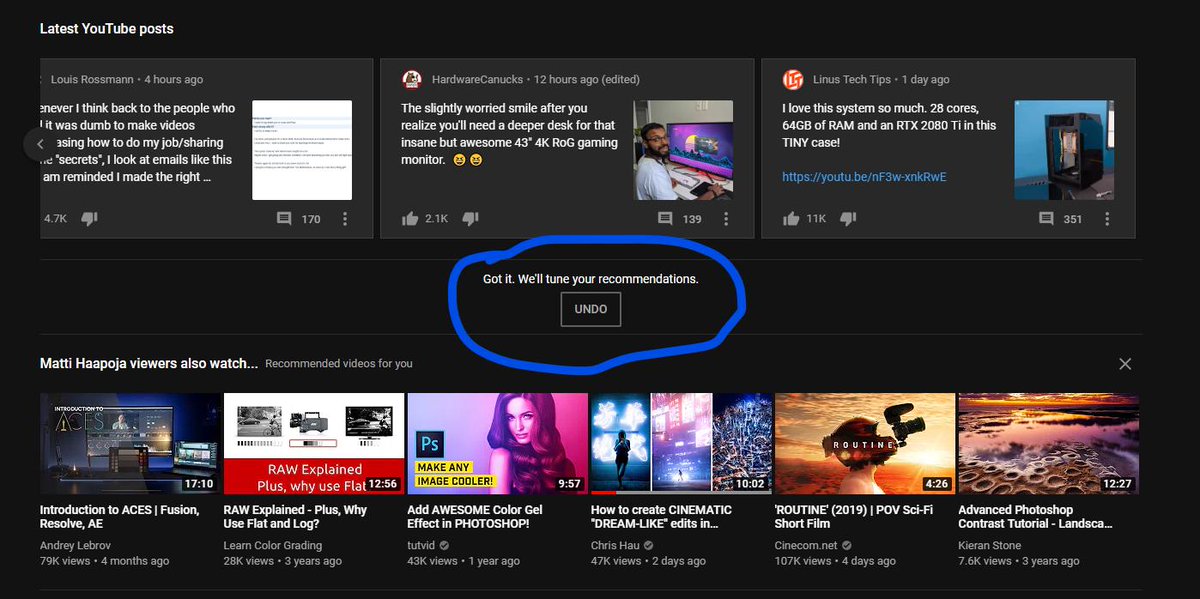View Linus Tech Tips tiny case image
Screen dimensions: 1200x599
pos(1065,150)
